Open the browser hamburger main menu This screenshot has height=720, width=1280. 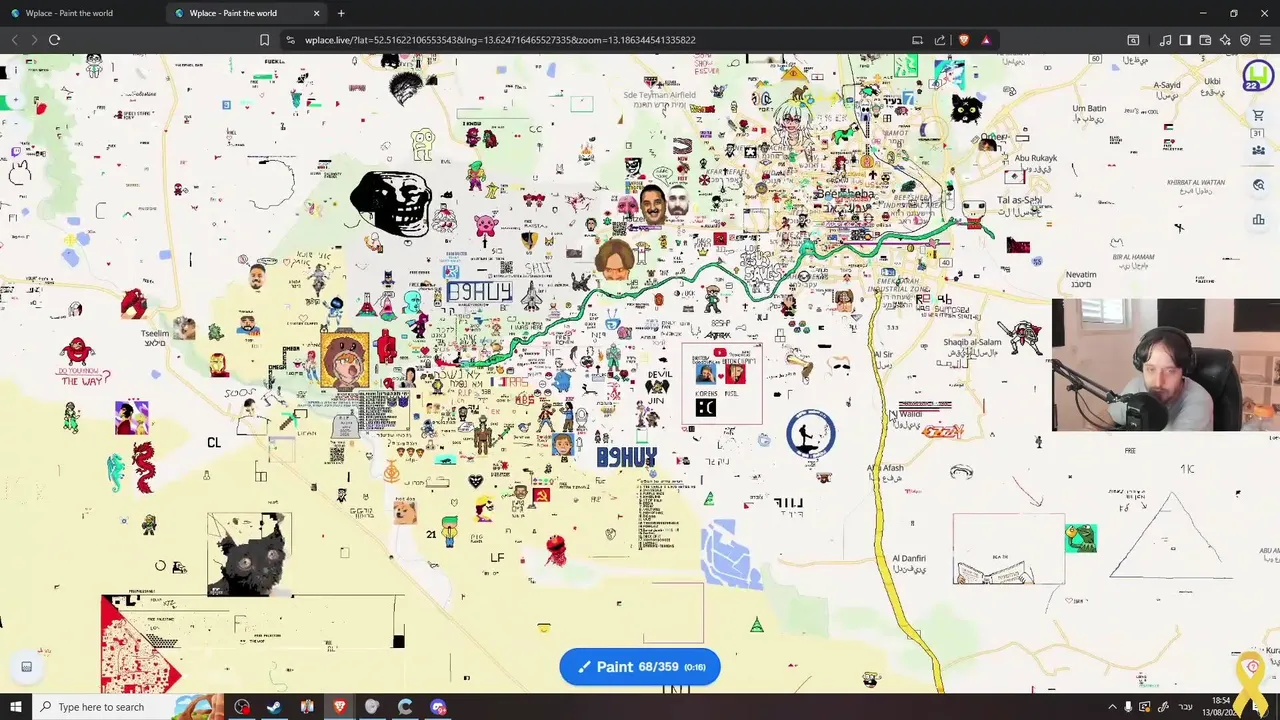pyautogui.click(x=1265, y=40)
